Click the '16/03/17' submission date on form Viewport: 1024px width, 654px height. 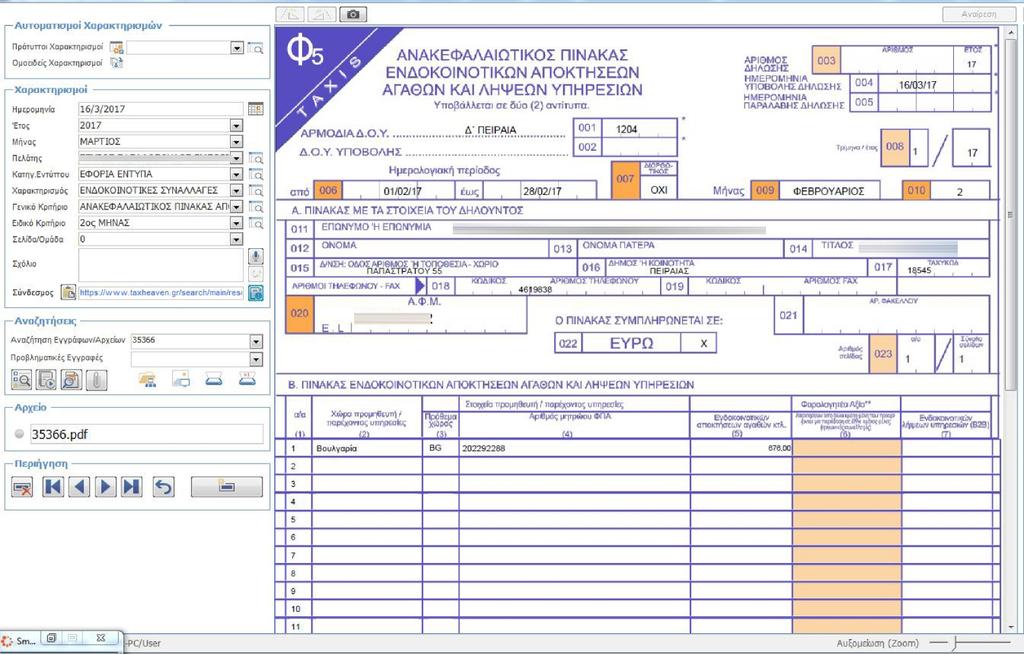[x=917, y=85]
